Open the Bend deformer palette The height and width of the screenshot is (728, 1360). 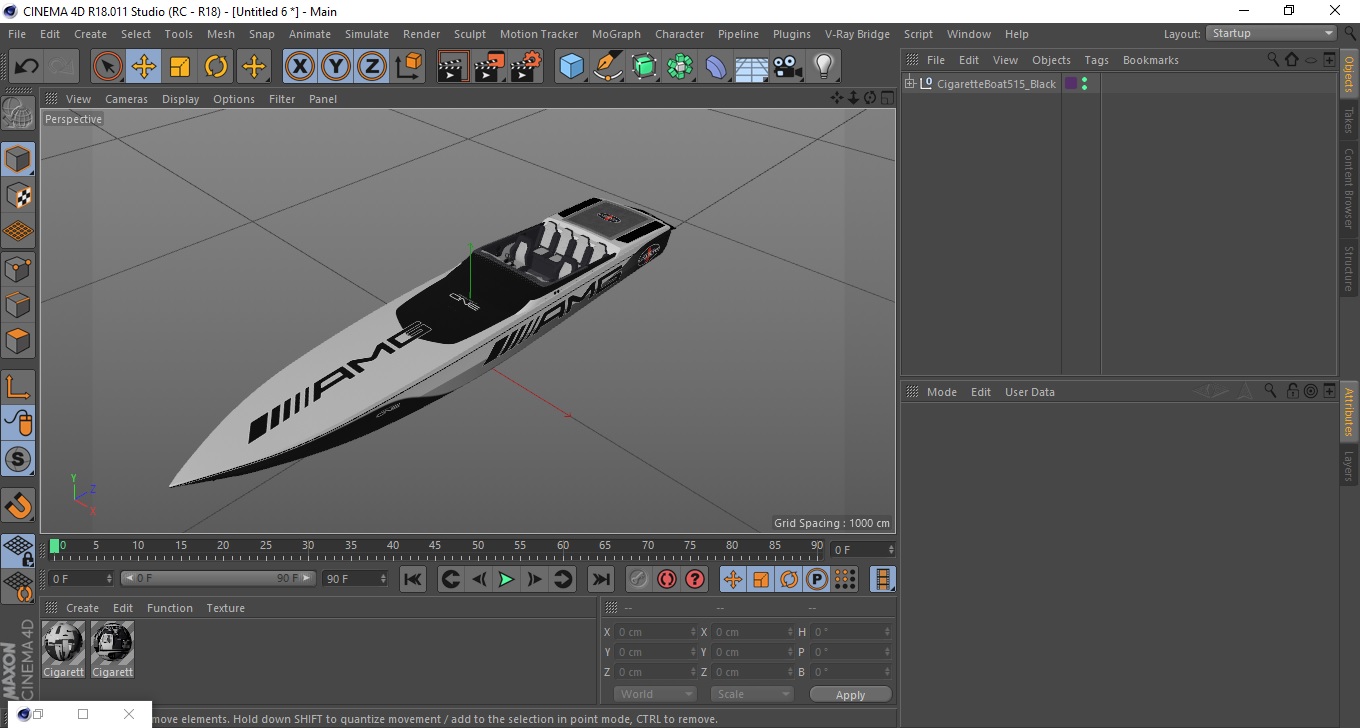tap(716, 67)
